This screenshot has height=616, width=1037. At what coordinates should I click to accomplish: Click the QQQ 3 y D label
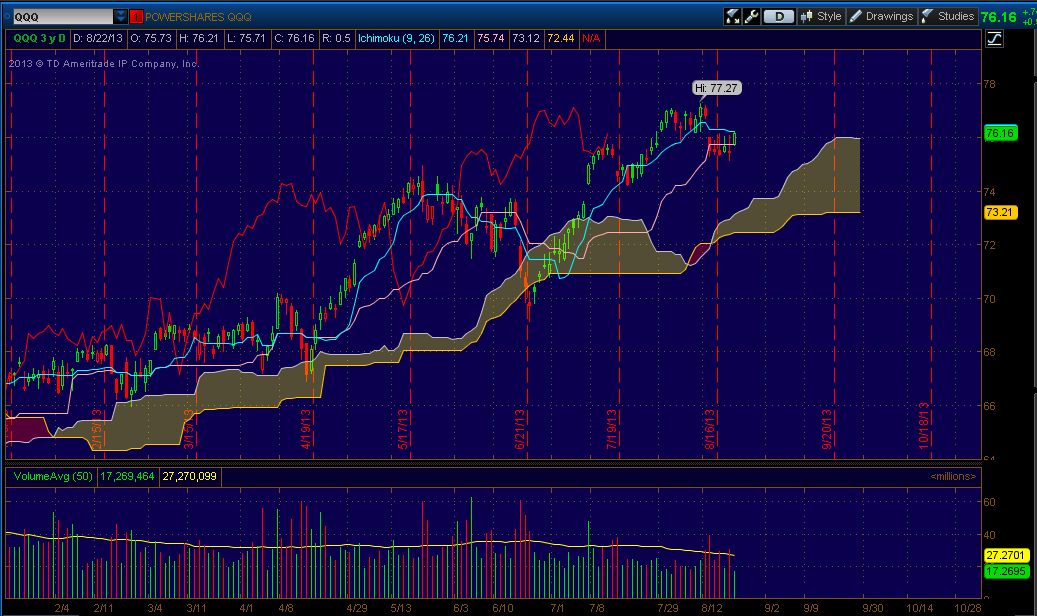click(40, 38)
